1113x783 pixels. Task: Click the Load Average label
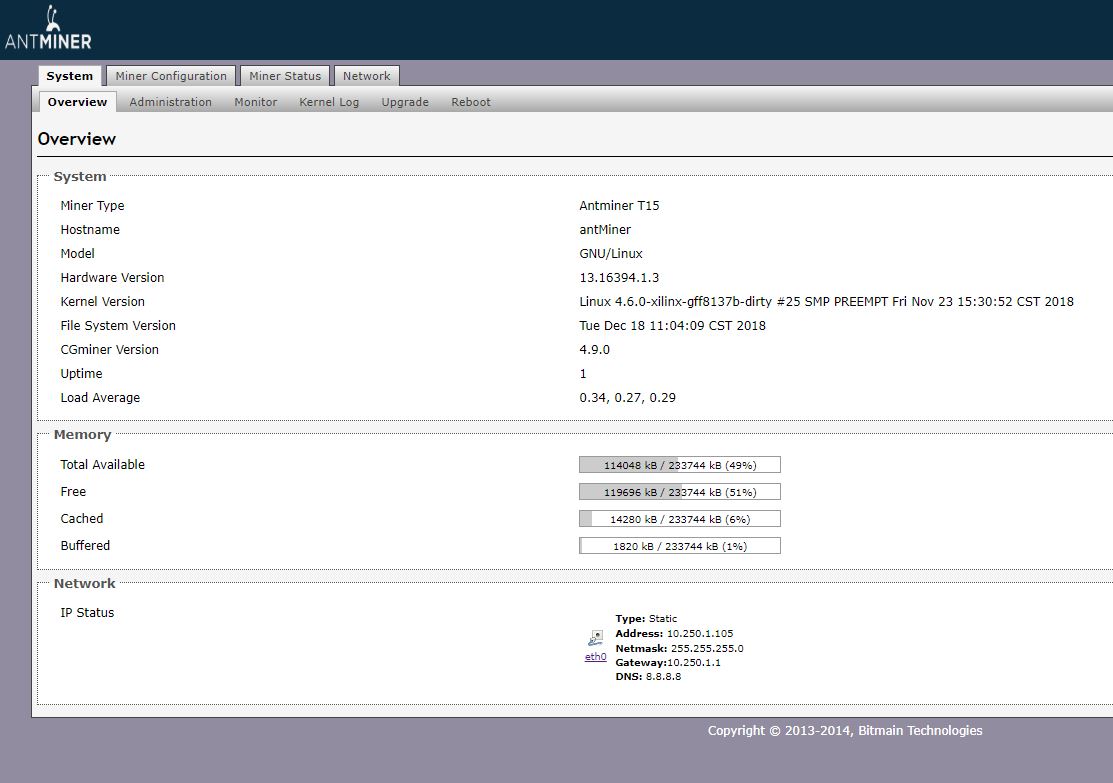coord(100,398)
